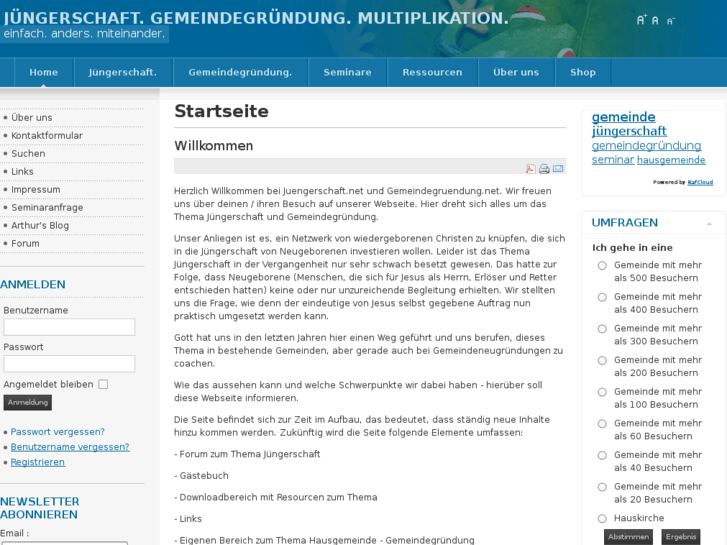Select 'mehr als 100 Besuchern' option
727x545 pixels.
pyautogui.click(x=602, y=392)
